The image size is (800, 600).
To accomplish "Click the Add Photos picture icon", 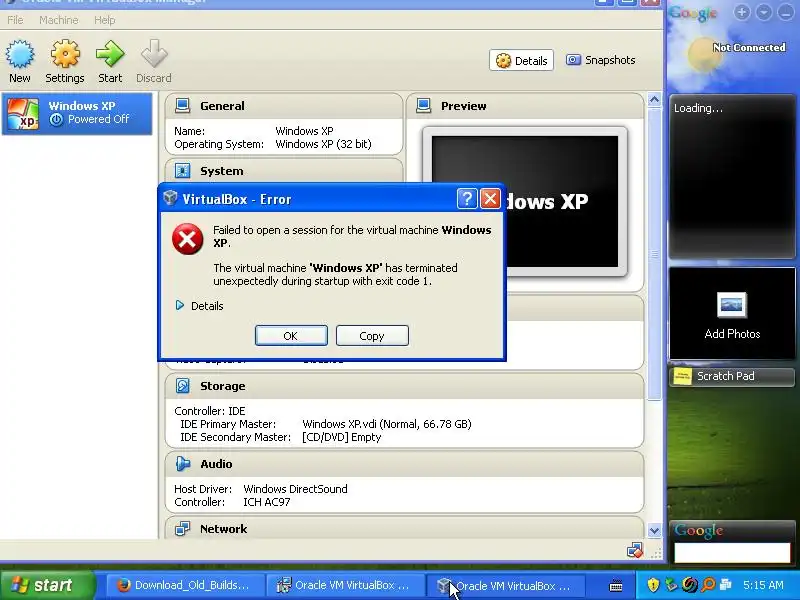I will click(x=732, y=305).
